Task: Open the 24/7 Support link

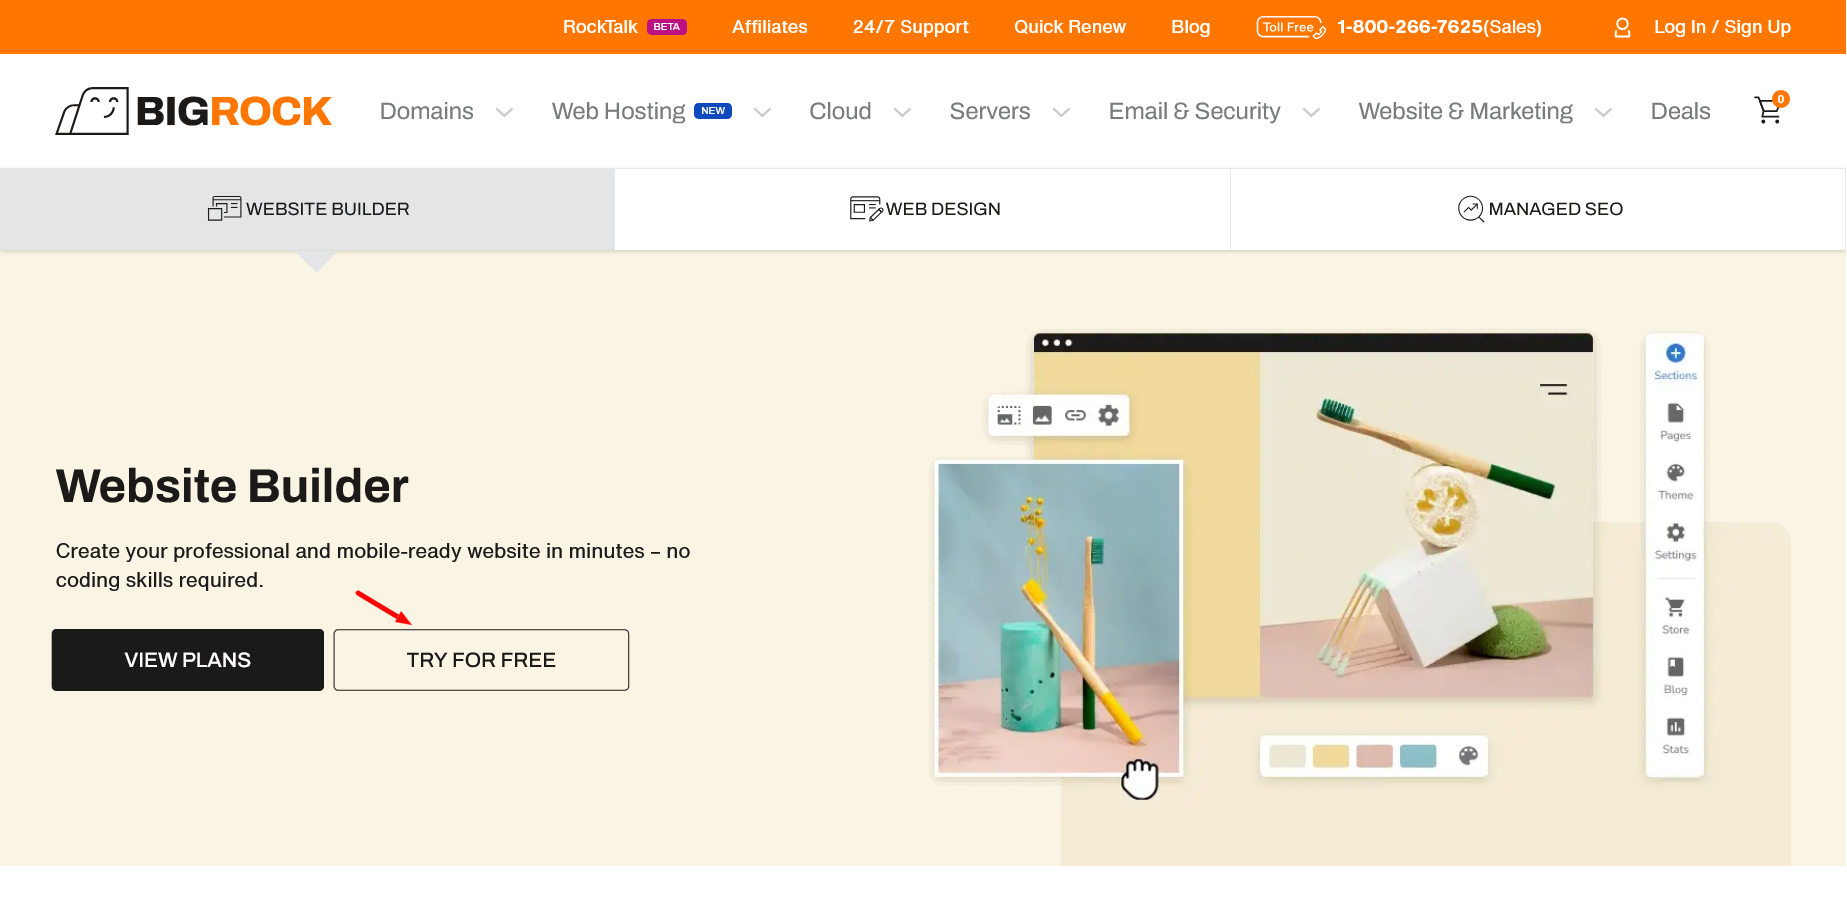Action: point(911,27)
